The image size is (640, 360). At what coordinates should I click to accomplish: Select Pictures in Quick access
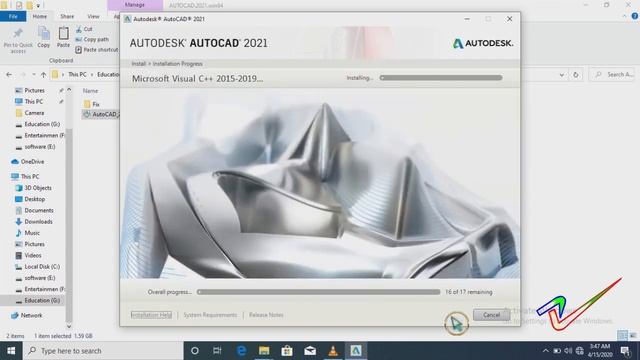pos(34,90)
